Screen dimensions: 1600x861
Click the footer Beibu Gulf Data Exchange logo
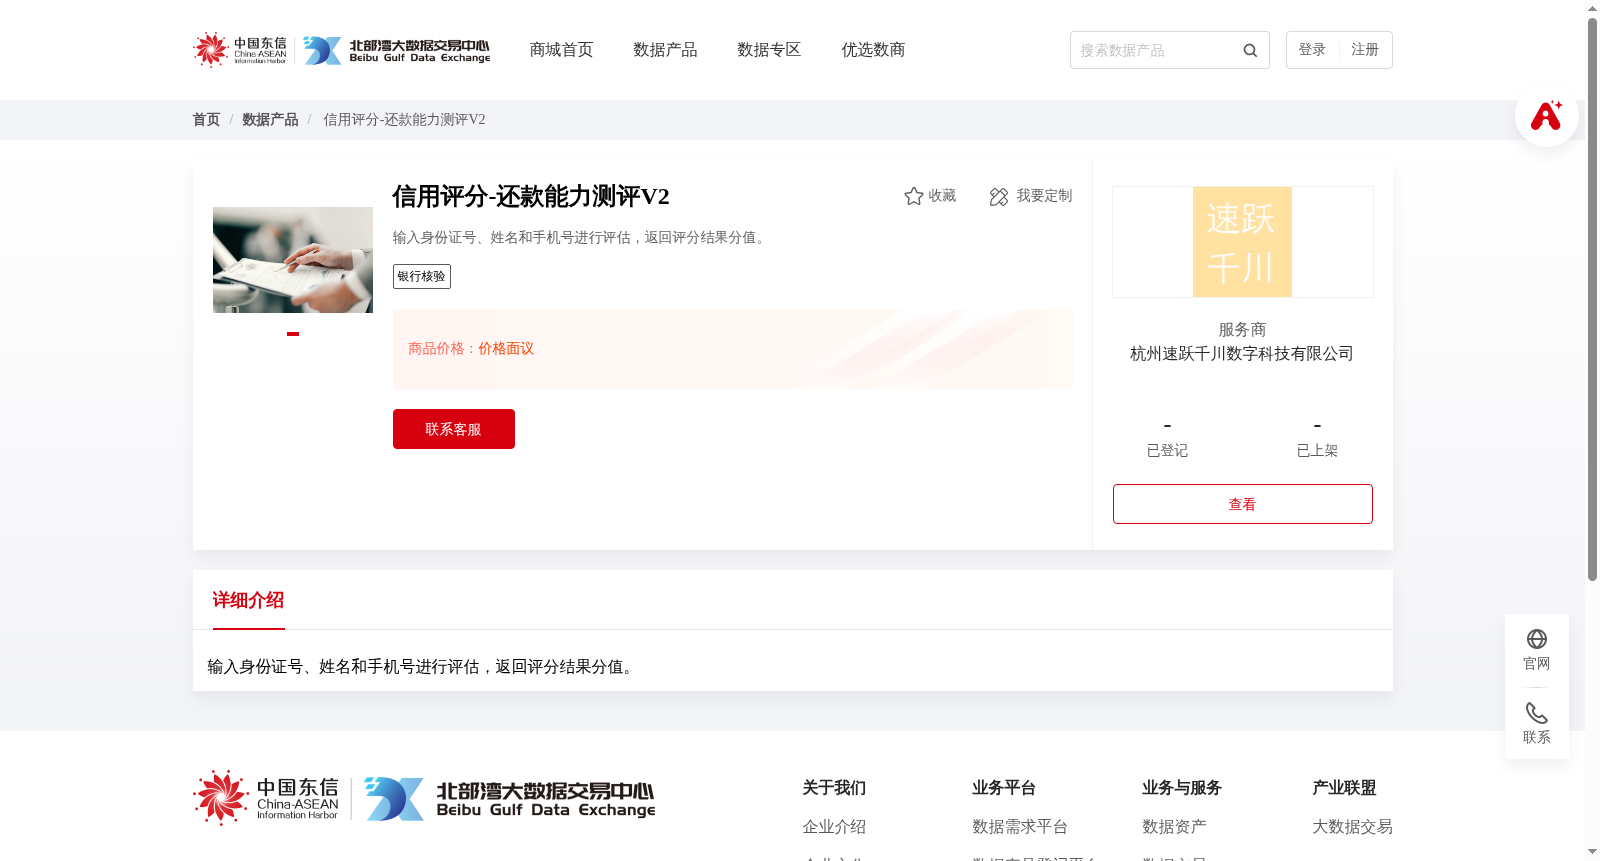[510, 799]
